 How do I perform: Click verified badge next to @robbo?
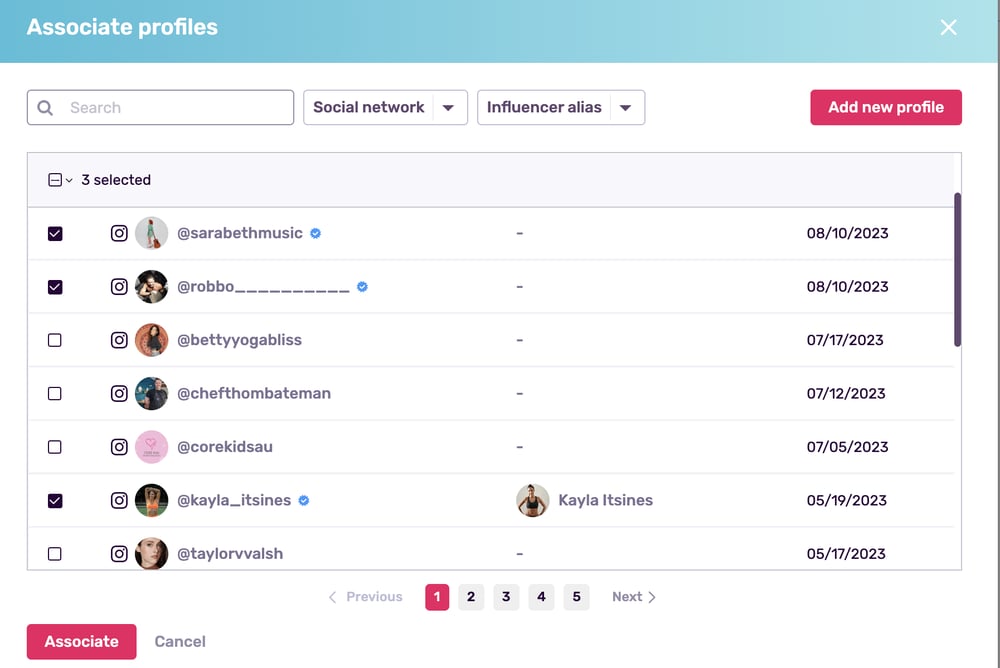point(362,287)
